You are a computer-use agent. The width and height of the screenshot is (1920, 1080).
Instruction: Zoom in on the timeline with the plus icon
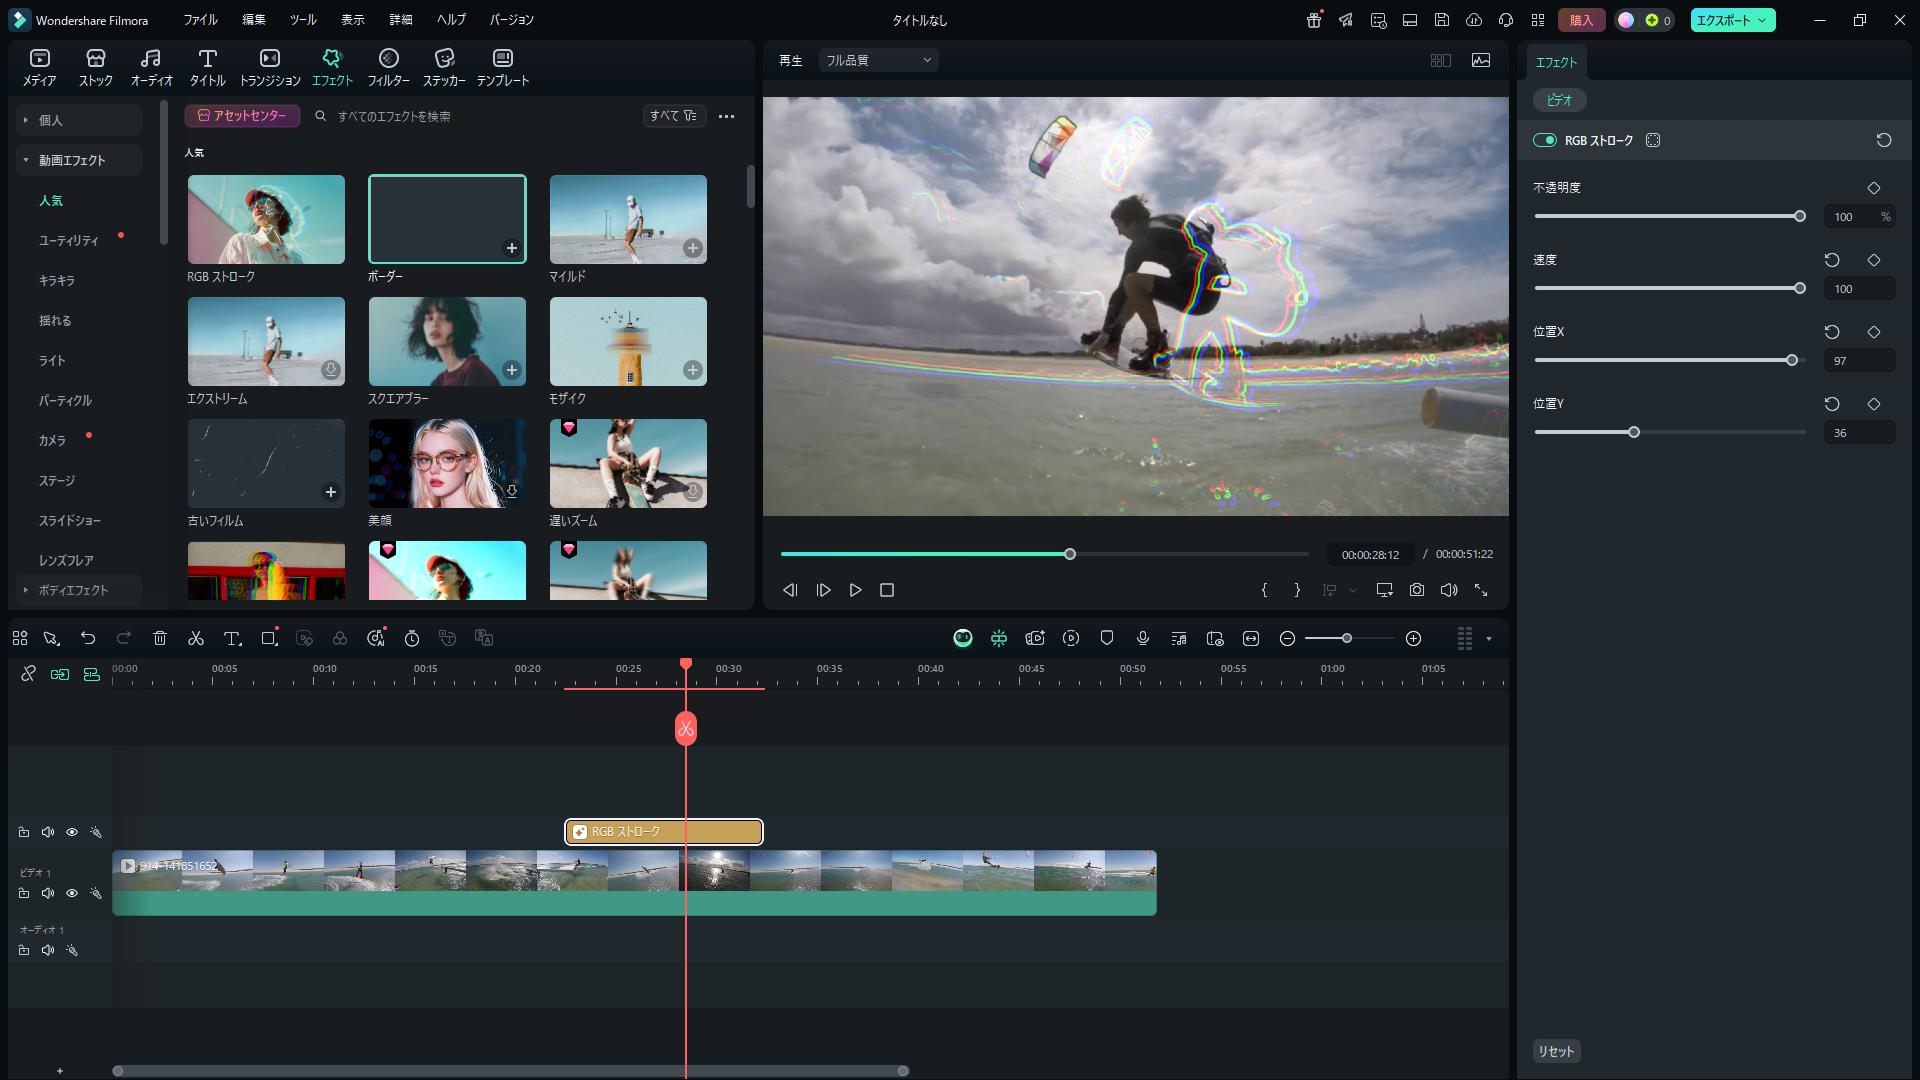tap(1414, 638)
